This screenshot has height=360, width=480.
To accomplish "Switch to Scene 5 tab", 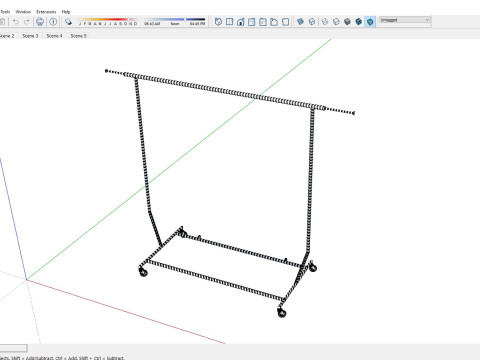I will tap(78, 36).
